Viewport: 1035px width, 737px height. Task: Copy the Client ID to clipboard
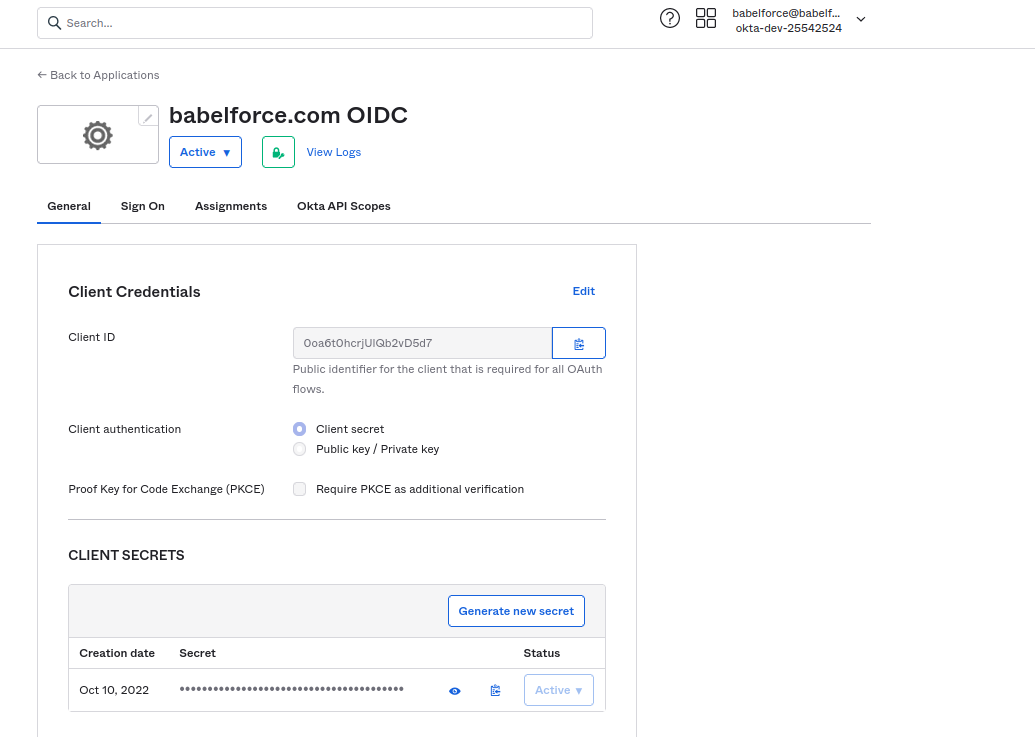(579, 343)
